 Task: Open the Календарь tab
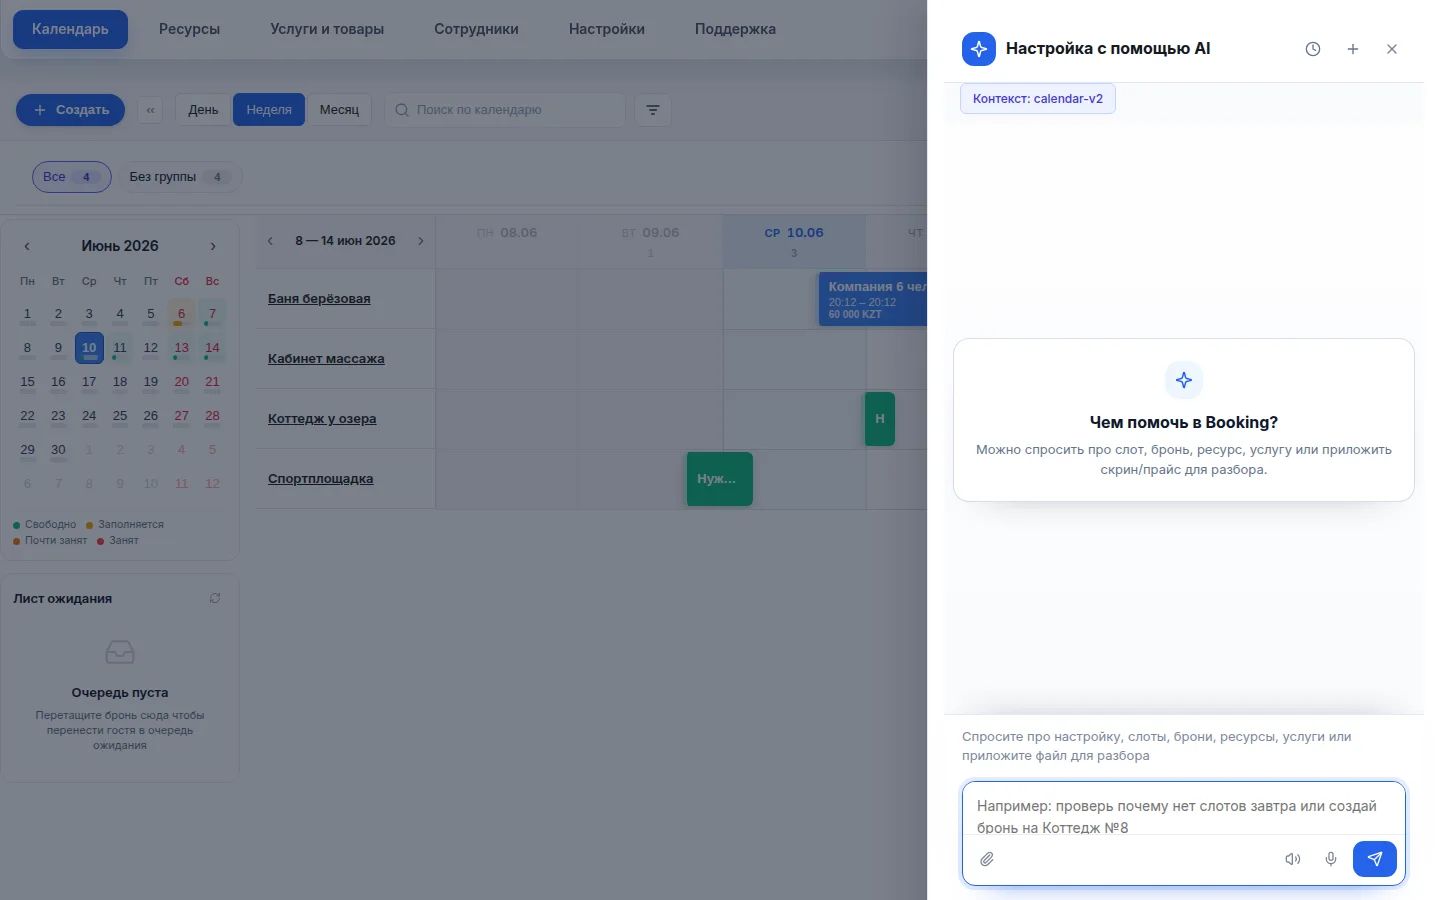click(x=70, y=29)
